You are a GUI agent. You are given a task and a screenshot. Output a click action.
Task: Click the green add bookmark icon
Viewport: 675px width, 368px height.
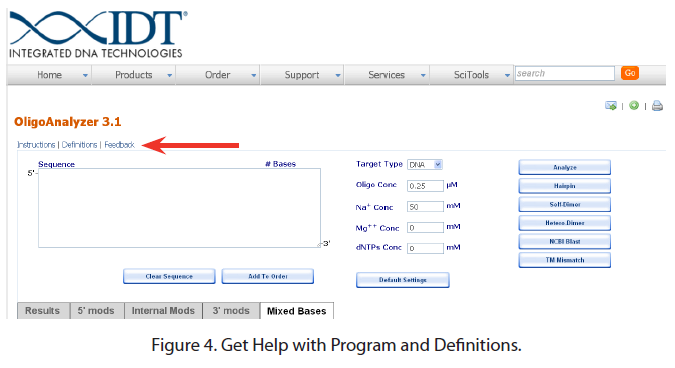[634, 105]
